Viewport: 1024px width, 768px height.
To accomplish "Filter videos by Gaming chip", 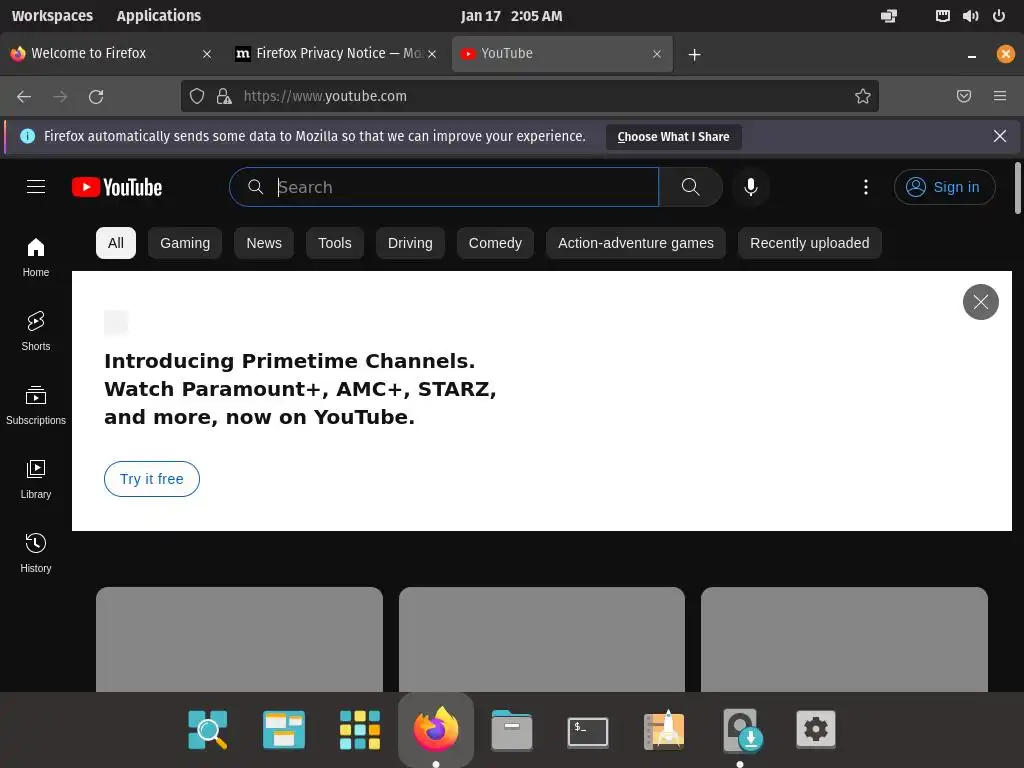I will point(185,243).
